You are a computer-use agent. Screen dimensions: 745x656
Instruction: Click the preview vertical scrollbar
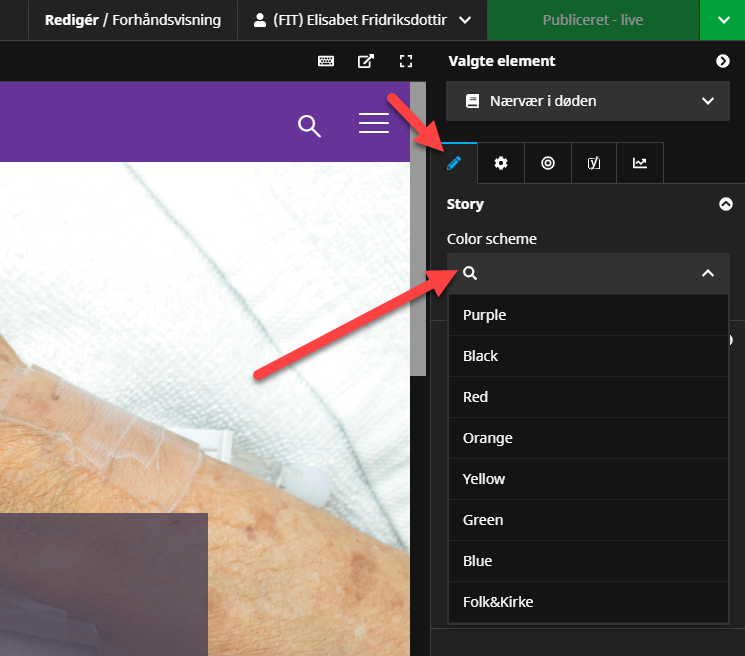click(x=418, y=229)
